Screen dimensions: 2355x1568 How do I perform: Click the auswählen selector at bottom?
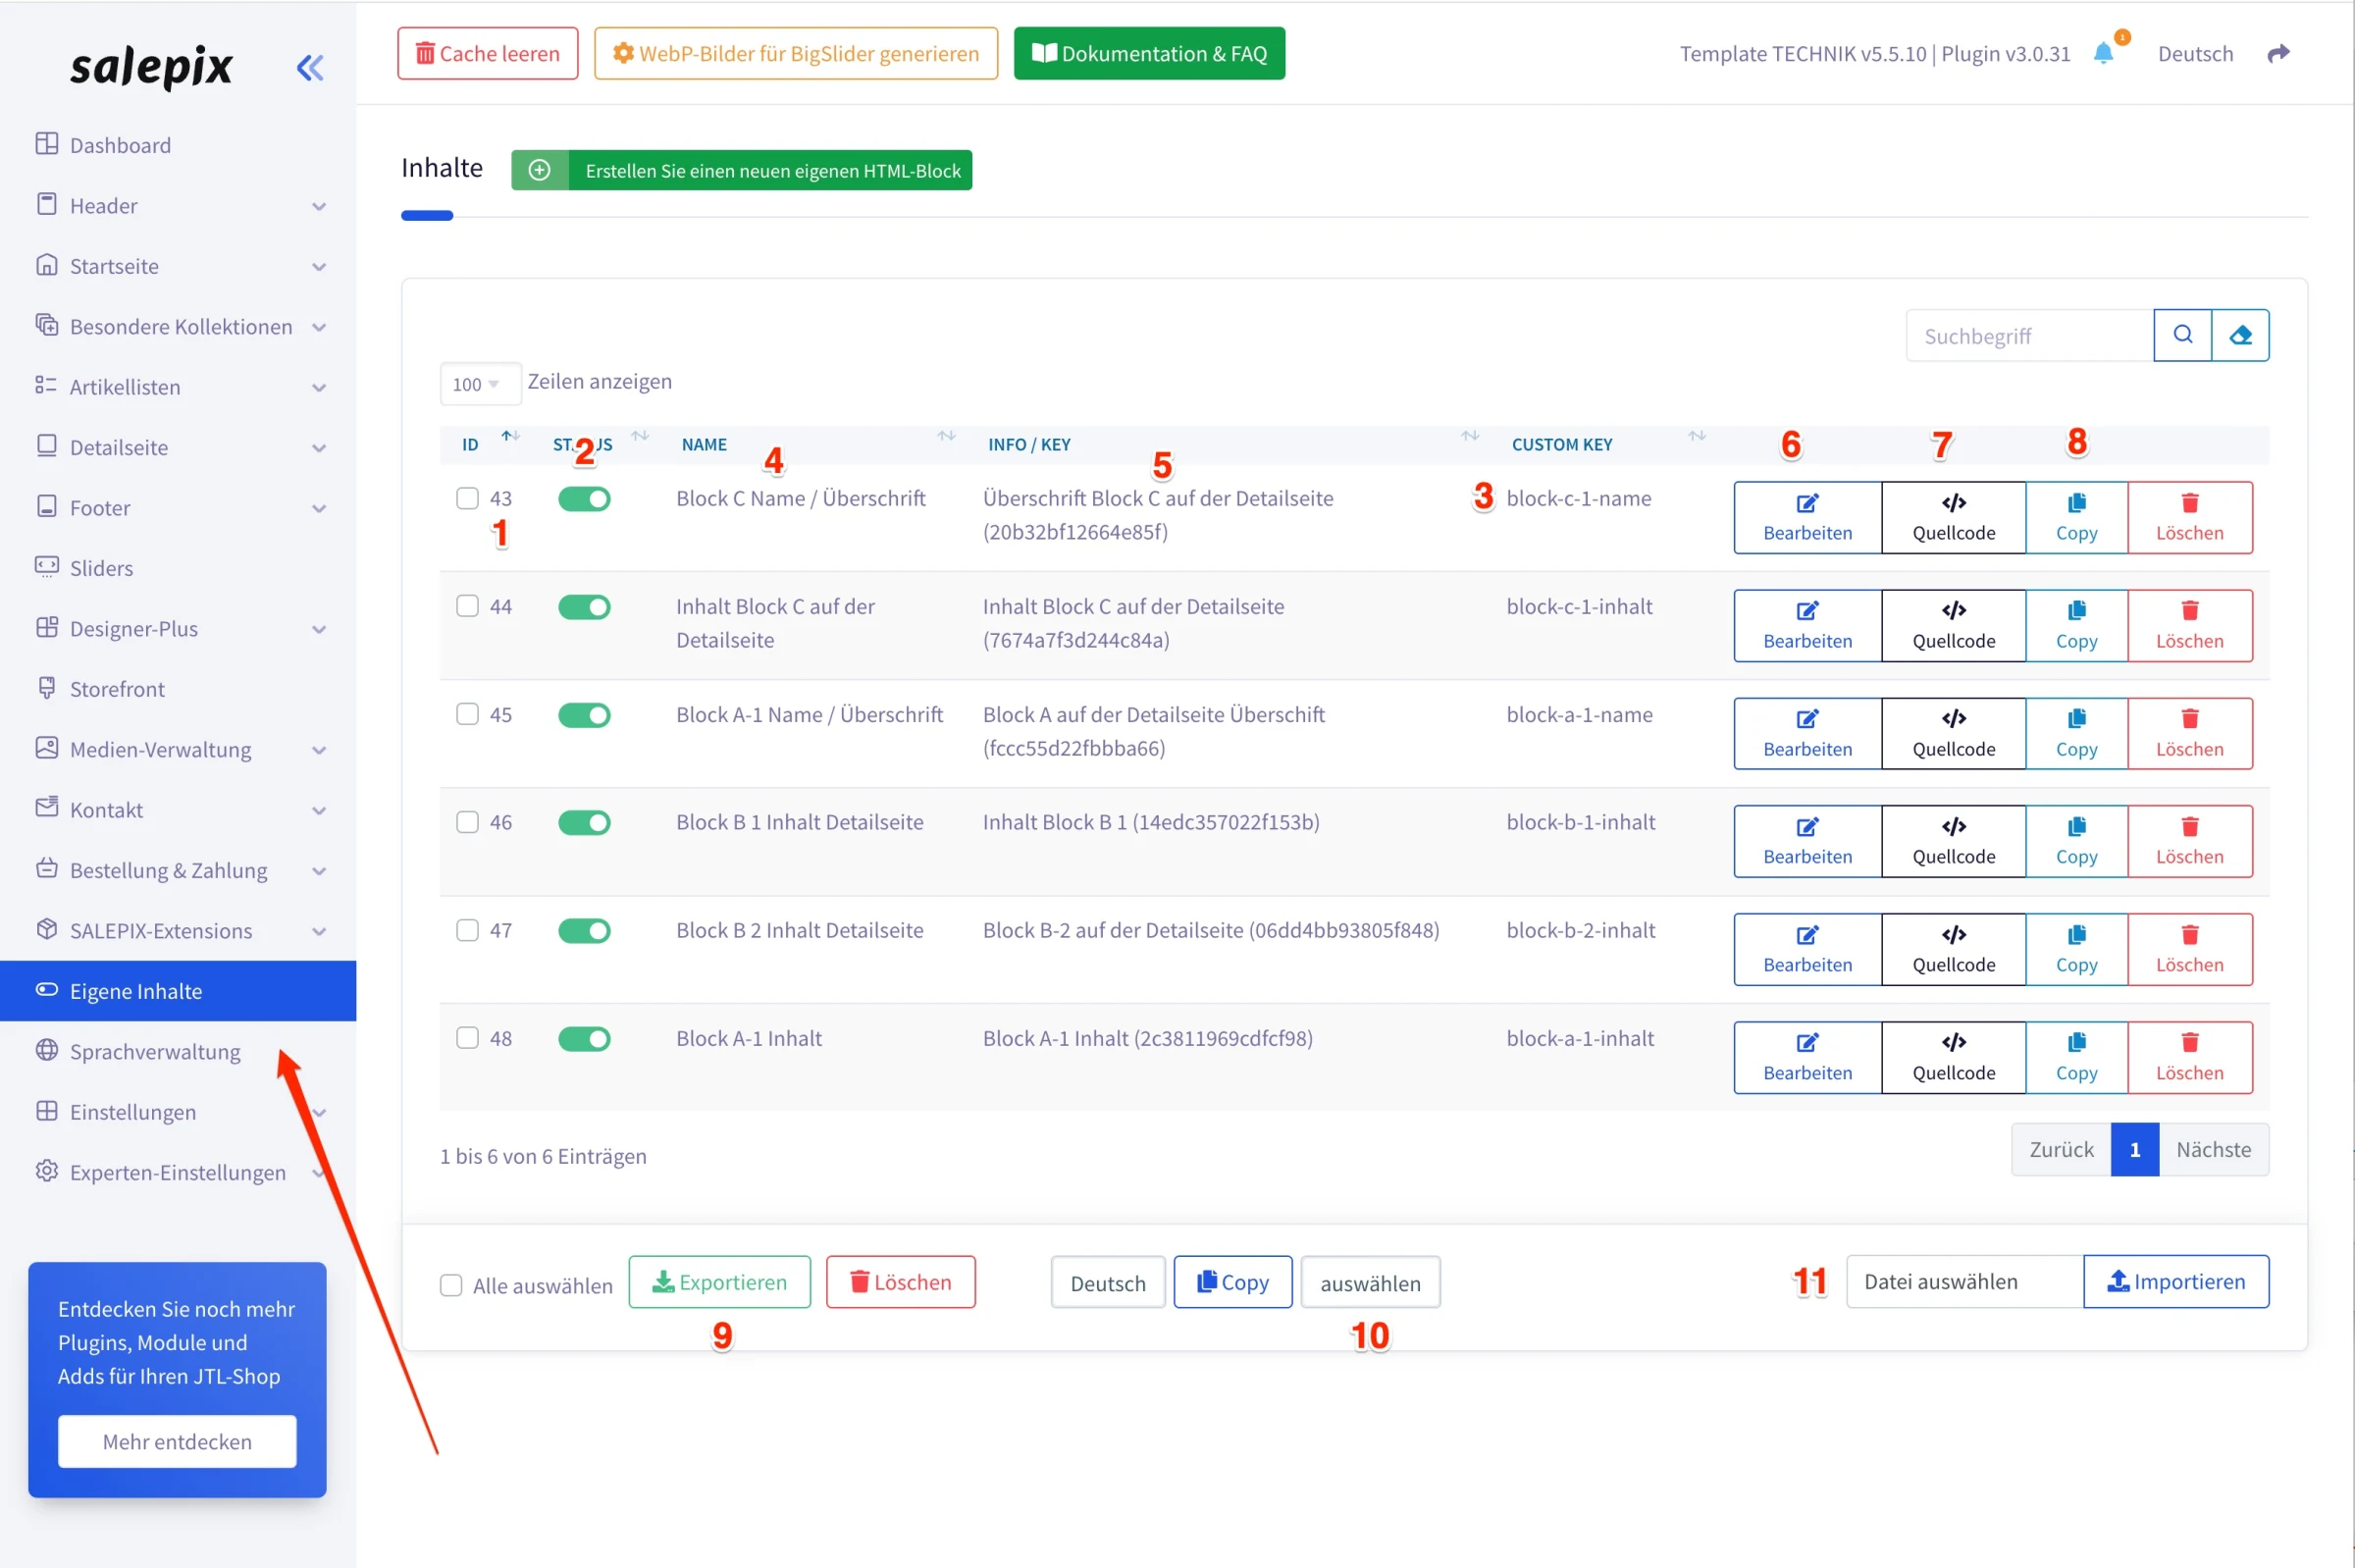pos(1371,1283)
